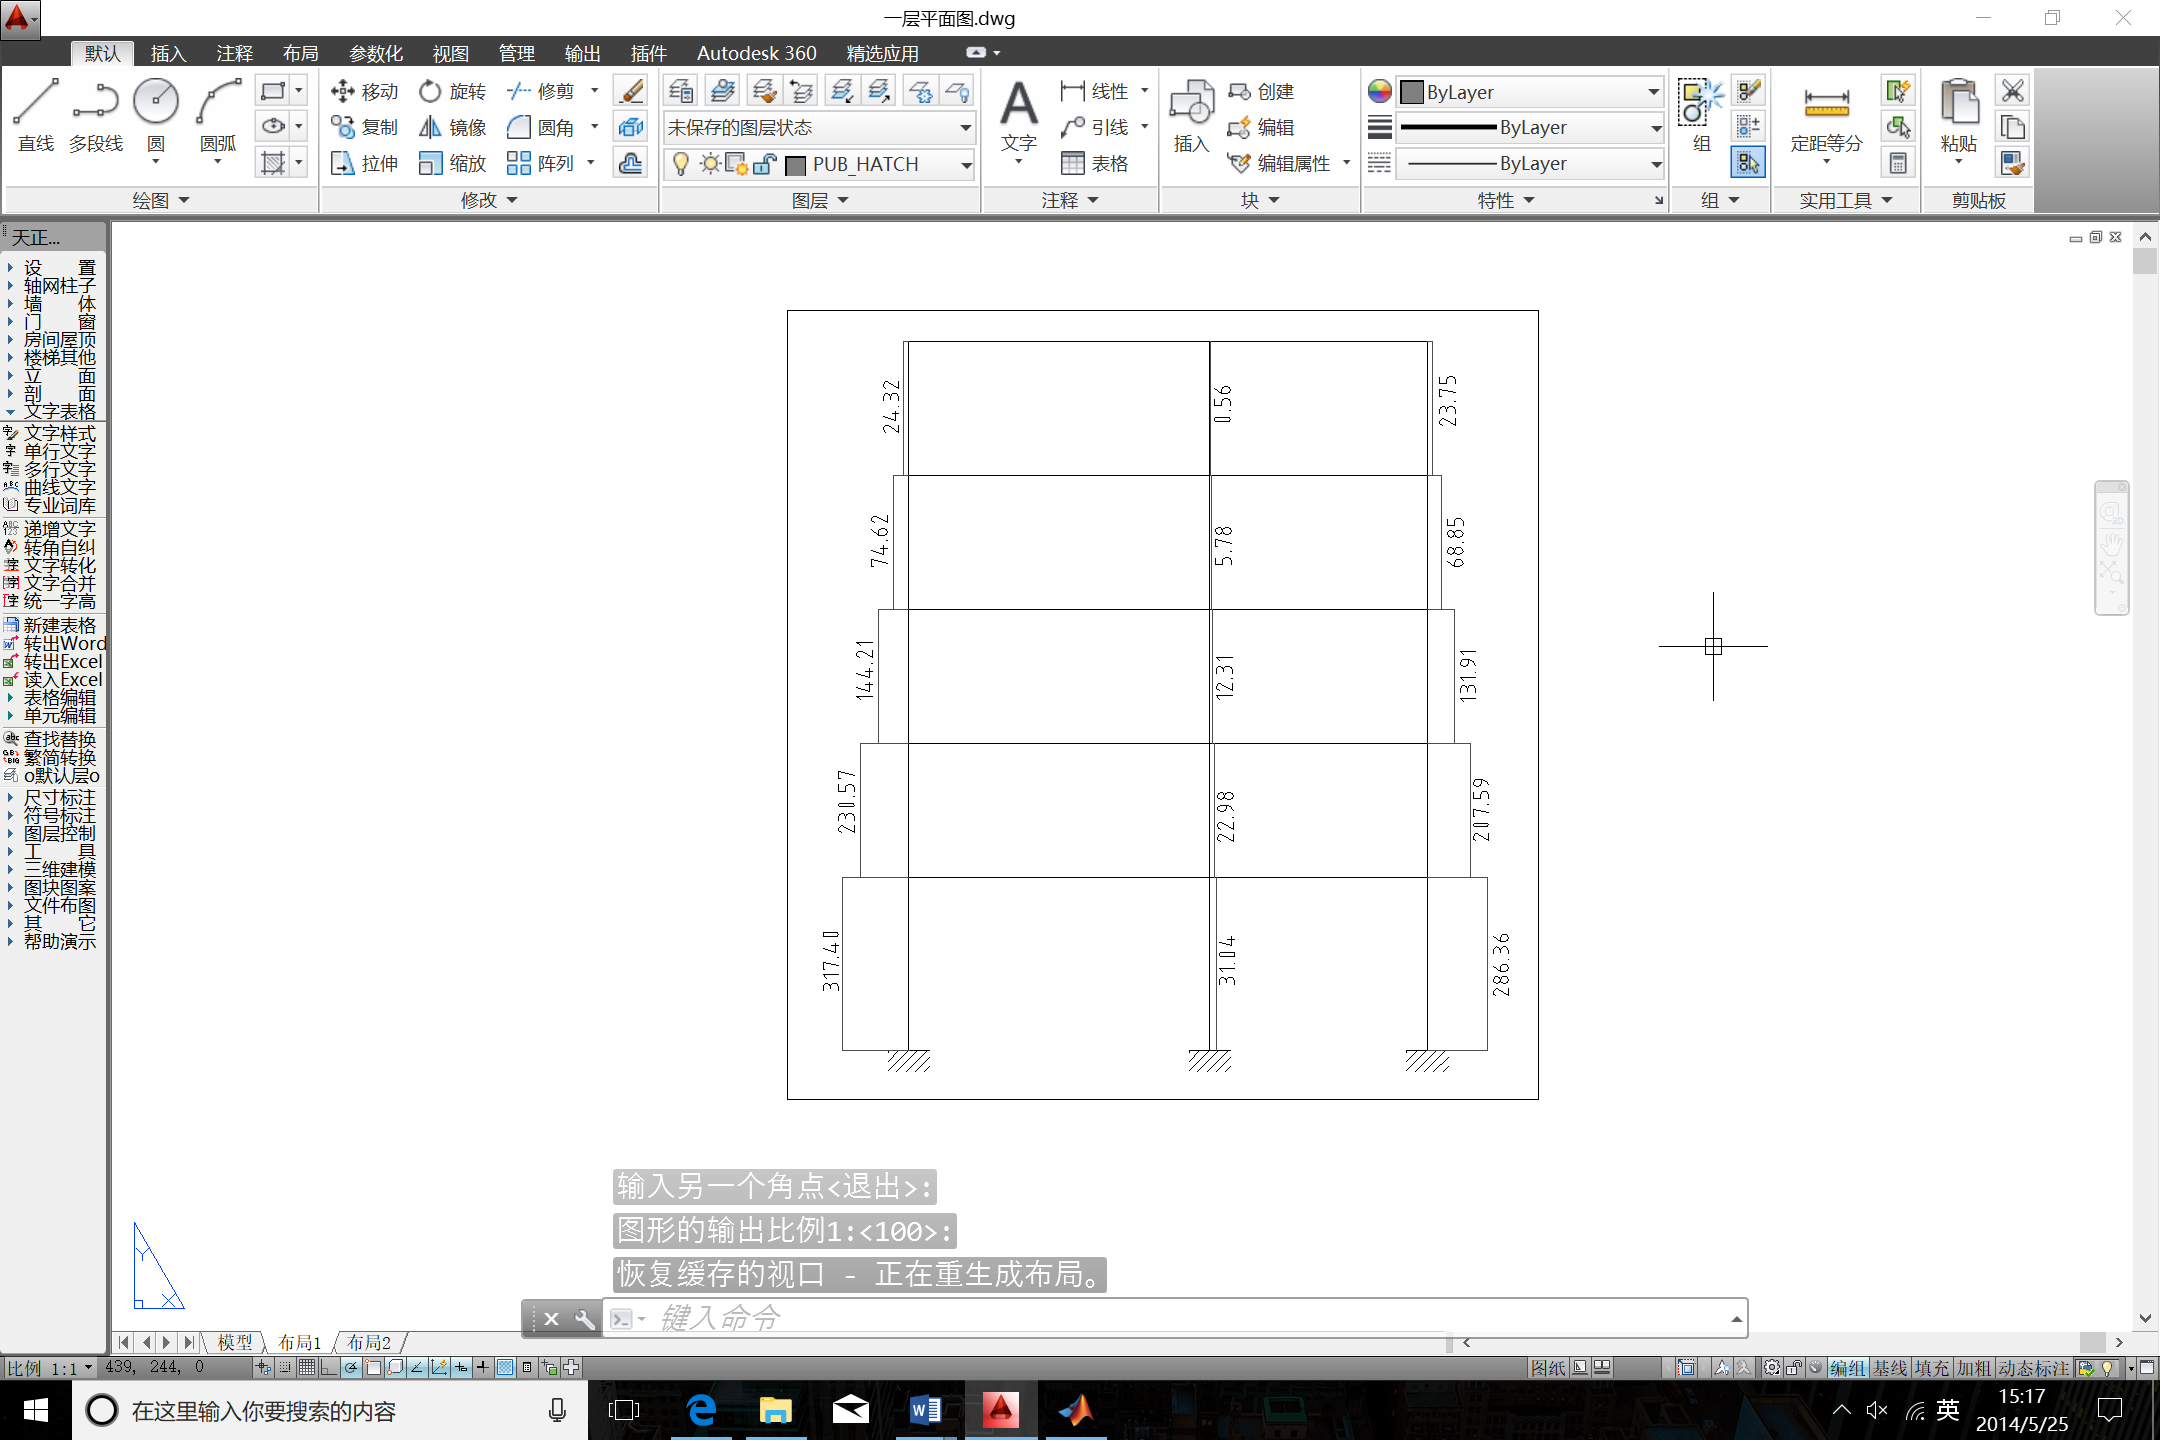This screenshot has height=1440, width=2160.
Task: Click the Stretch (拉伸) tool
Action: click(x=364, y=164)
